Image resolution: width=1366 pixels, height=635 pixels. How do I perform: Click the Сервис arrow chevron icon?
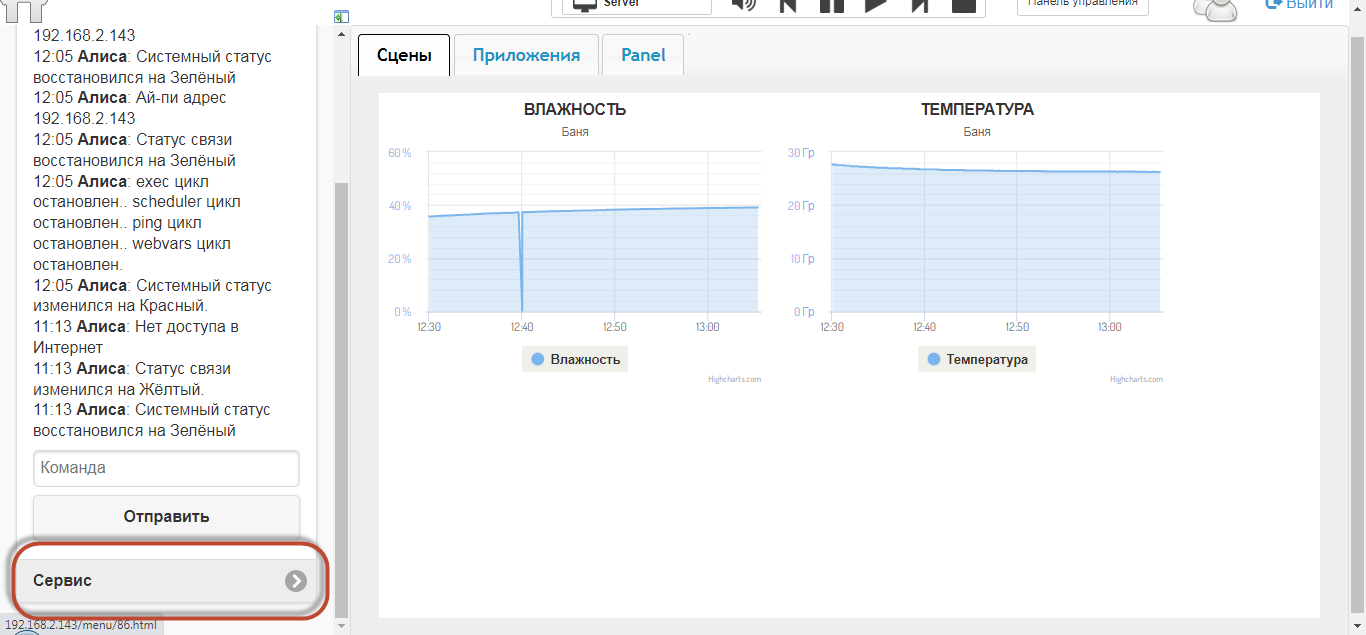coord(295,581)
